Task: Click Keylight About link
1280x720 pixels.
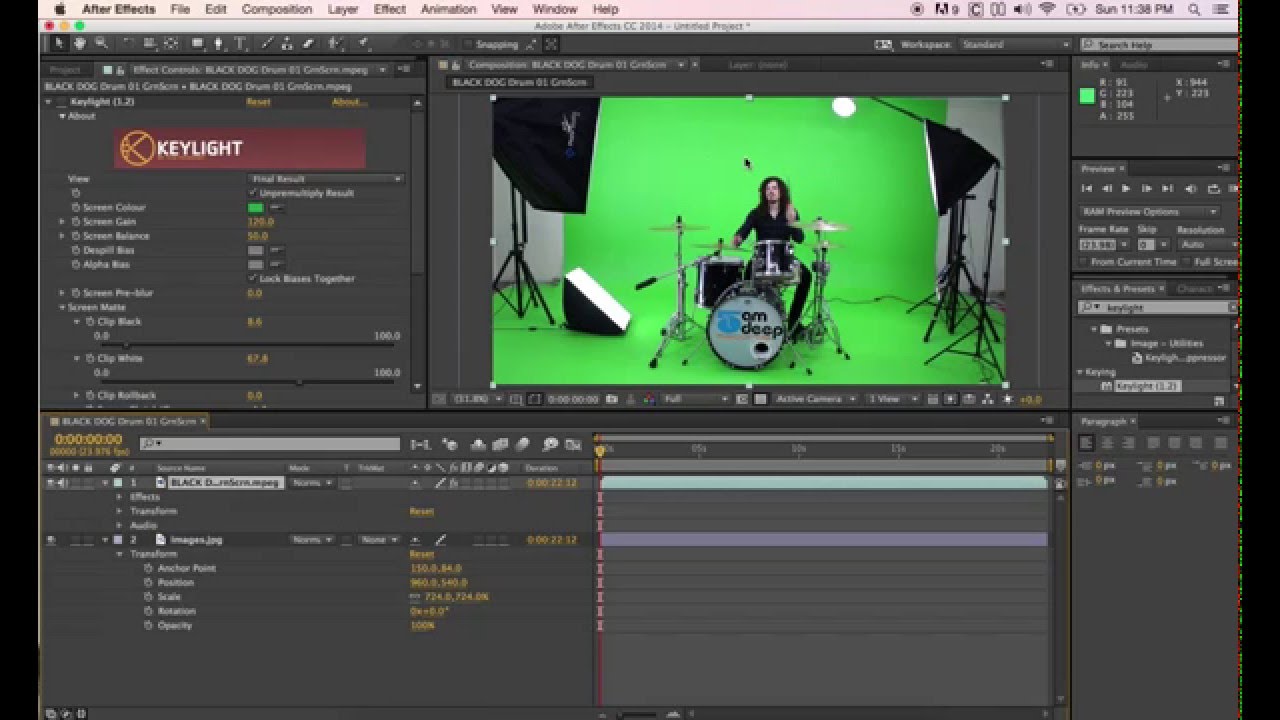Action: (x=348, y=102)
